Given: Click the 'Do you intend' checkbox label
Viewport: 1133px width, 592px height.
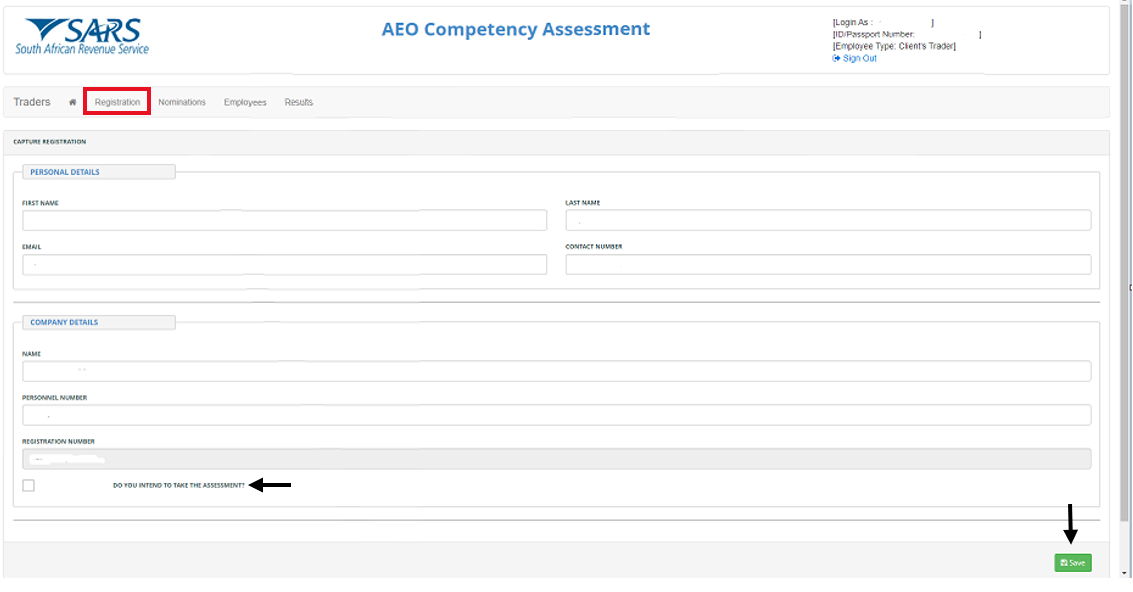Looking at the screenshot, I should 179,485.
